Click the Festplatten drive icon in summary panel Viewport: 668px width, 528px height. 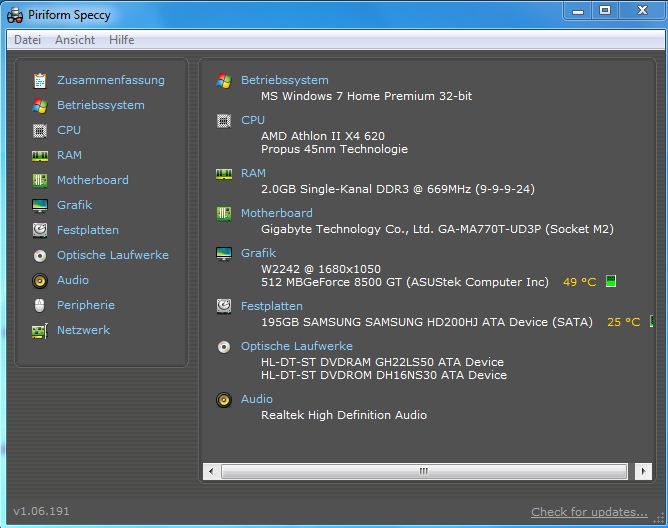click(x=224, y=306)
